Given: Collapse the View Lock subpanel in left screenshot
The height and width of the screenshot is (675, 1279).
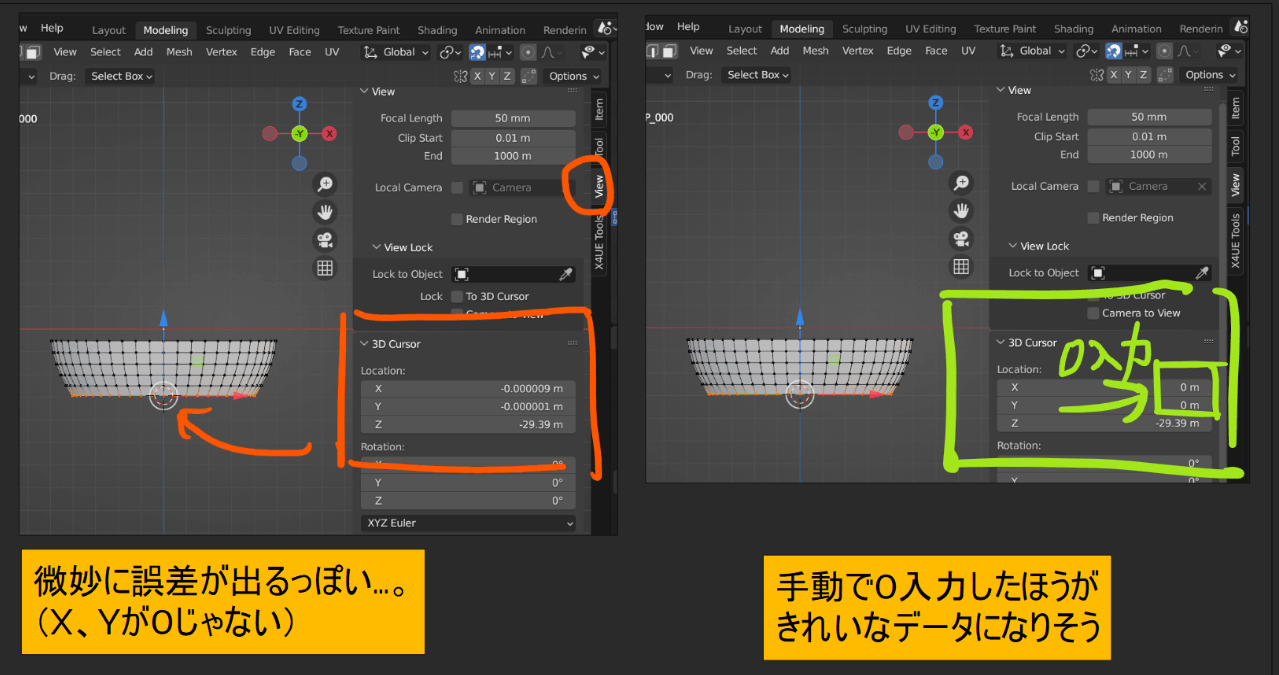Looking at the screenshot, I should (x=377, y=248).
